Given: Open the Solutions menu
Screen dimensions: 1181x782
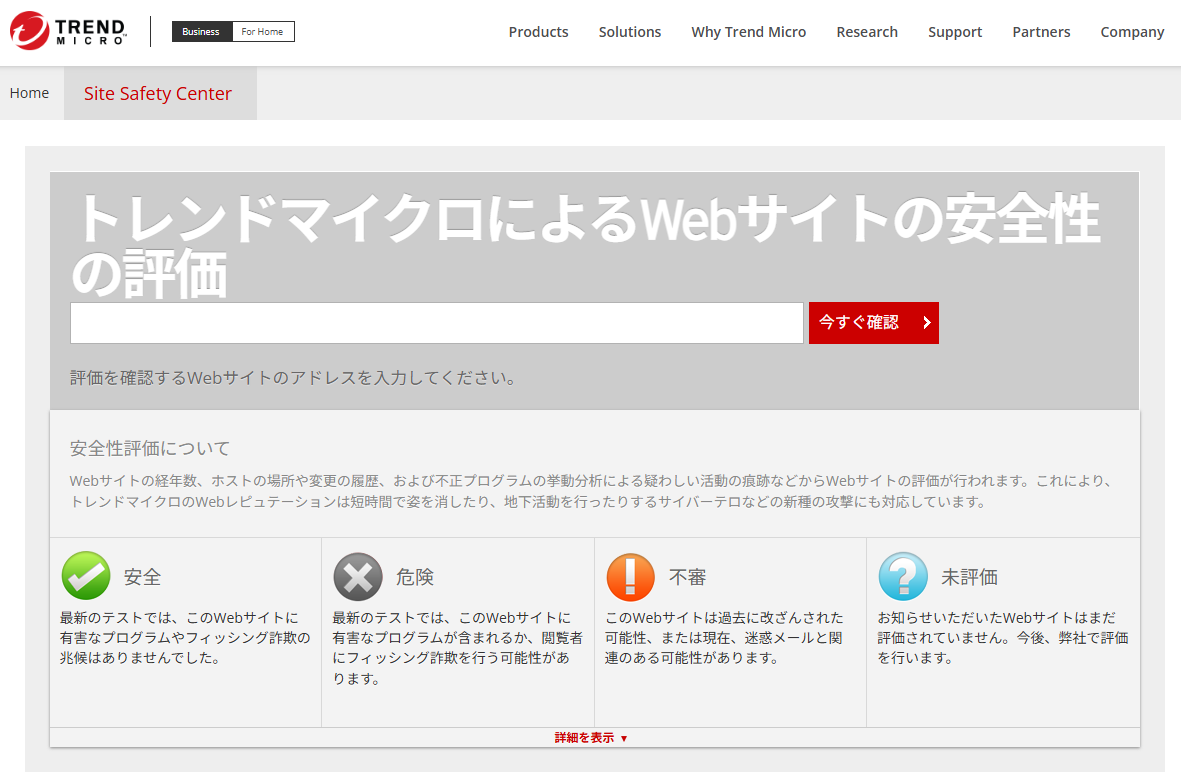Looking at the screenshot, I should (x=630, y=32).
